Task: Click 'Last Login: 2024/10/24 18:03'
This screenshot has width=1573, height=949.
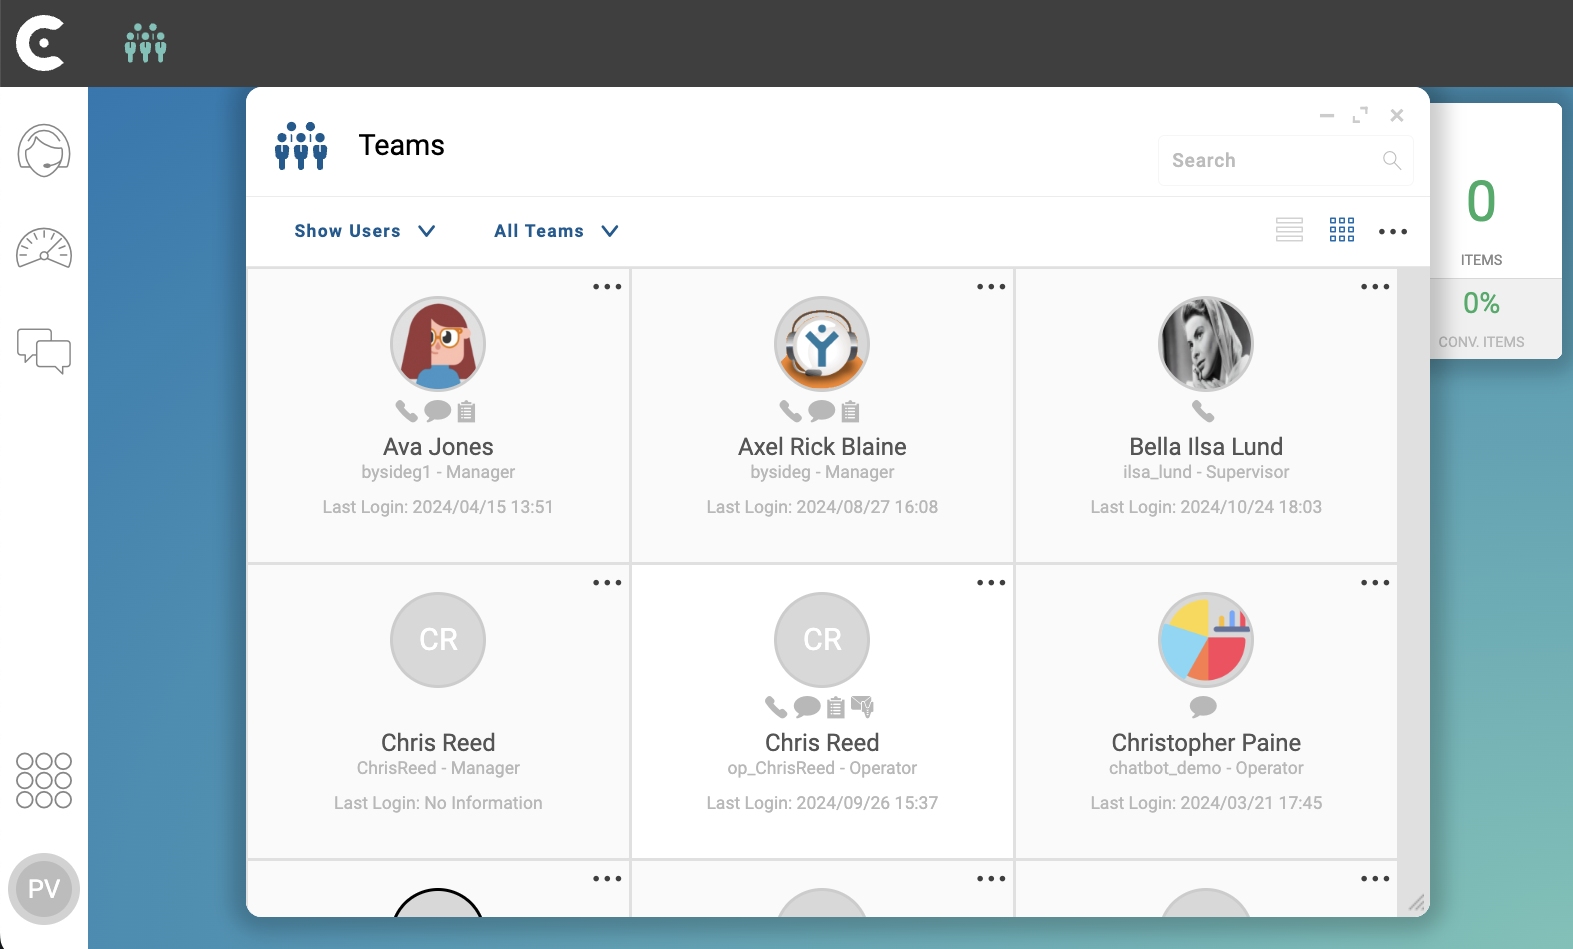Action: pyautogui.click(x=1206, y=507)
